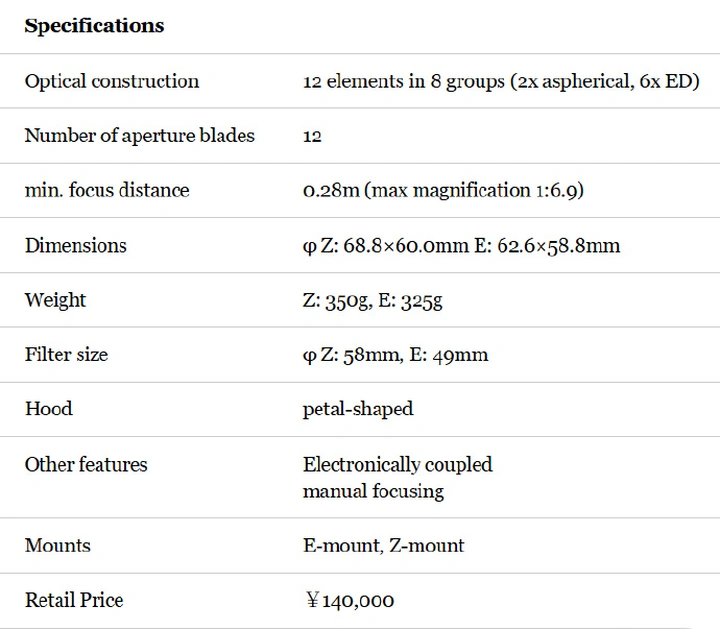Select the Z: 350g, E: 325g value
Viewport: 720px width, 630px height.
372,300
